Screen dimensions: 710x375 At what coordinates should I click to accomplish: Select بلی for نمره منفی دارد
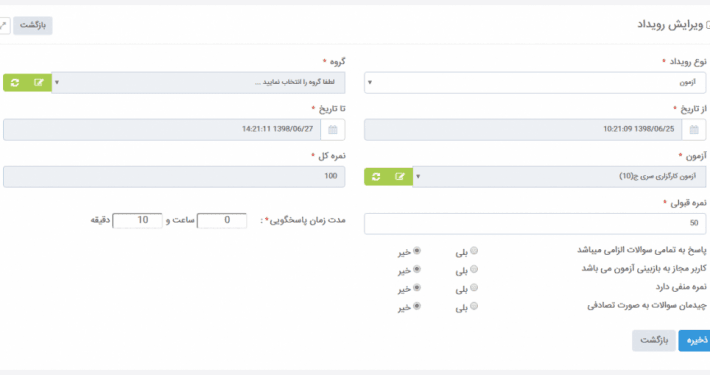point(474,288)
